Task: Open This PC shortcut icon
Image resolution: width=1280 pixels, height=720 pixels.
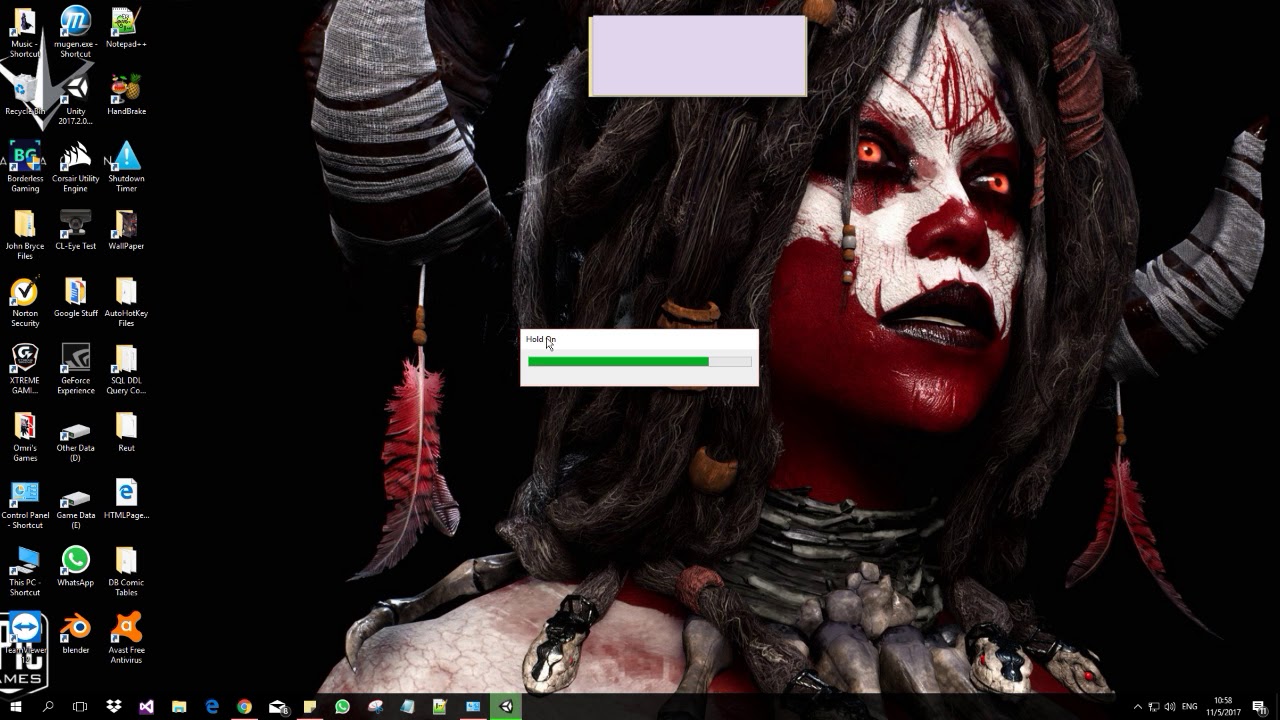Action: 25,572
